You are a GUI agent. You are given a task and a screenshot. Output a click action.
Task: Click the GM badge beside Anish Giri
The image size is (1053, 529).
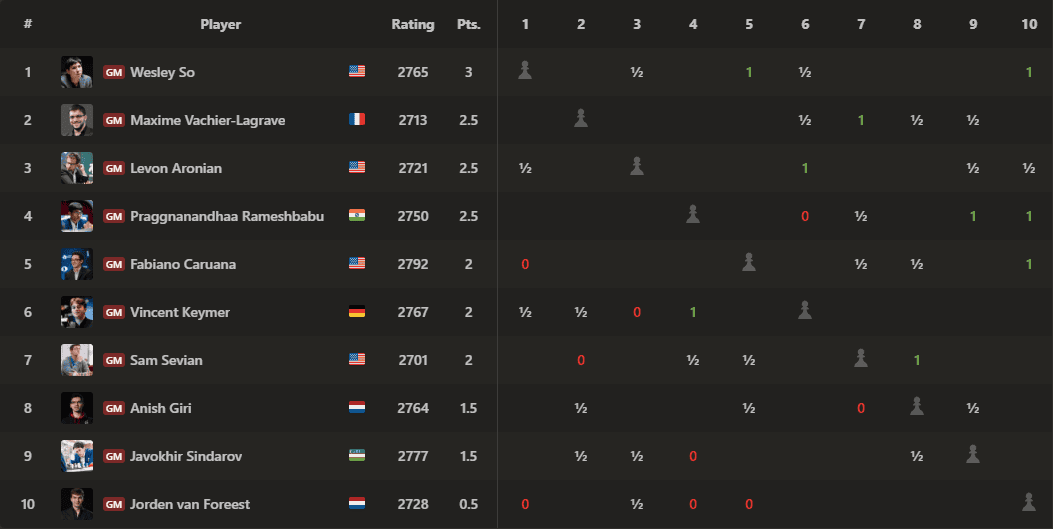113,408
